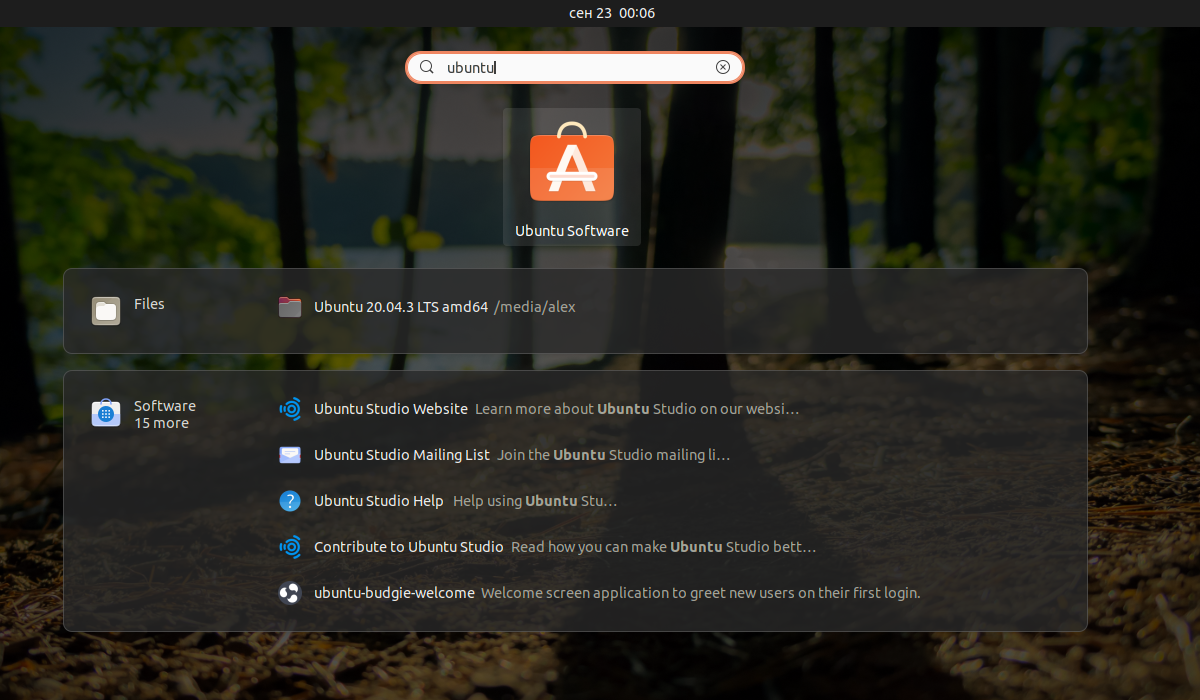The height and width of the screenshot is (700, 1200).
Task: Click the 'Files' search provider label
Action: (149, 304)
